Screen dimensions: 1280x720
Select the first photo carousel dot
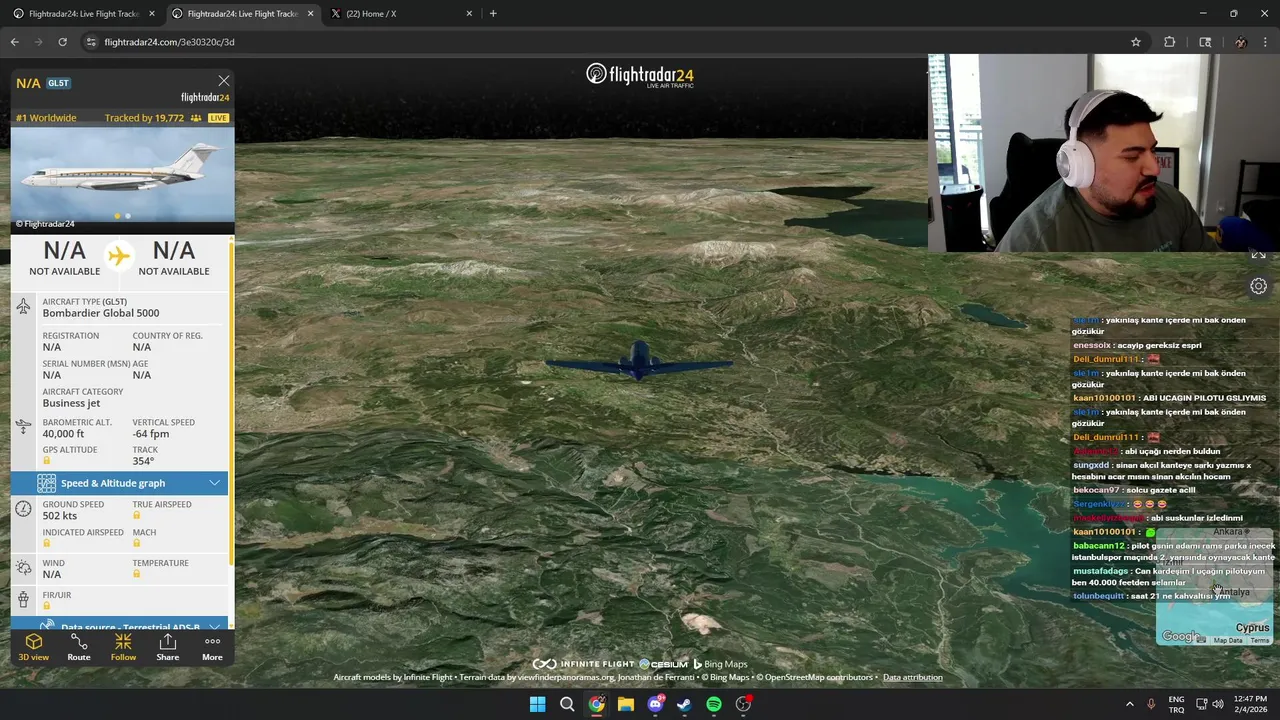coord(118,216)
